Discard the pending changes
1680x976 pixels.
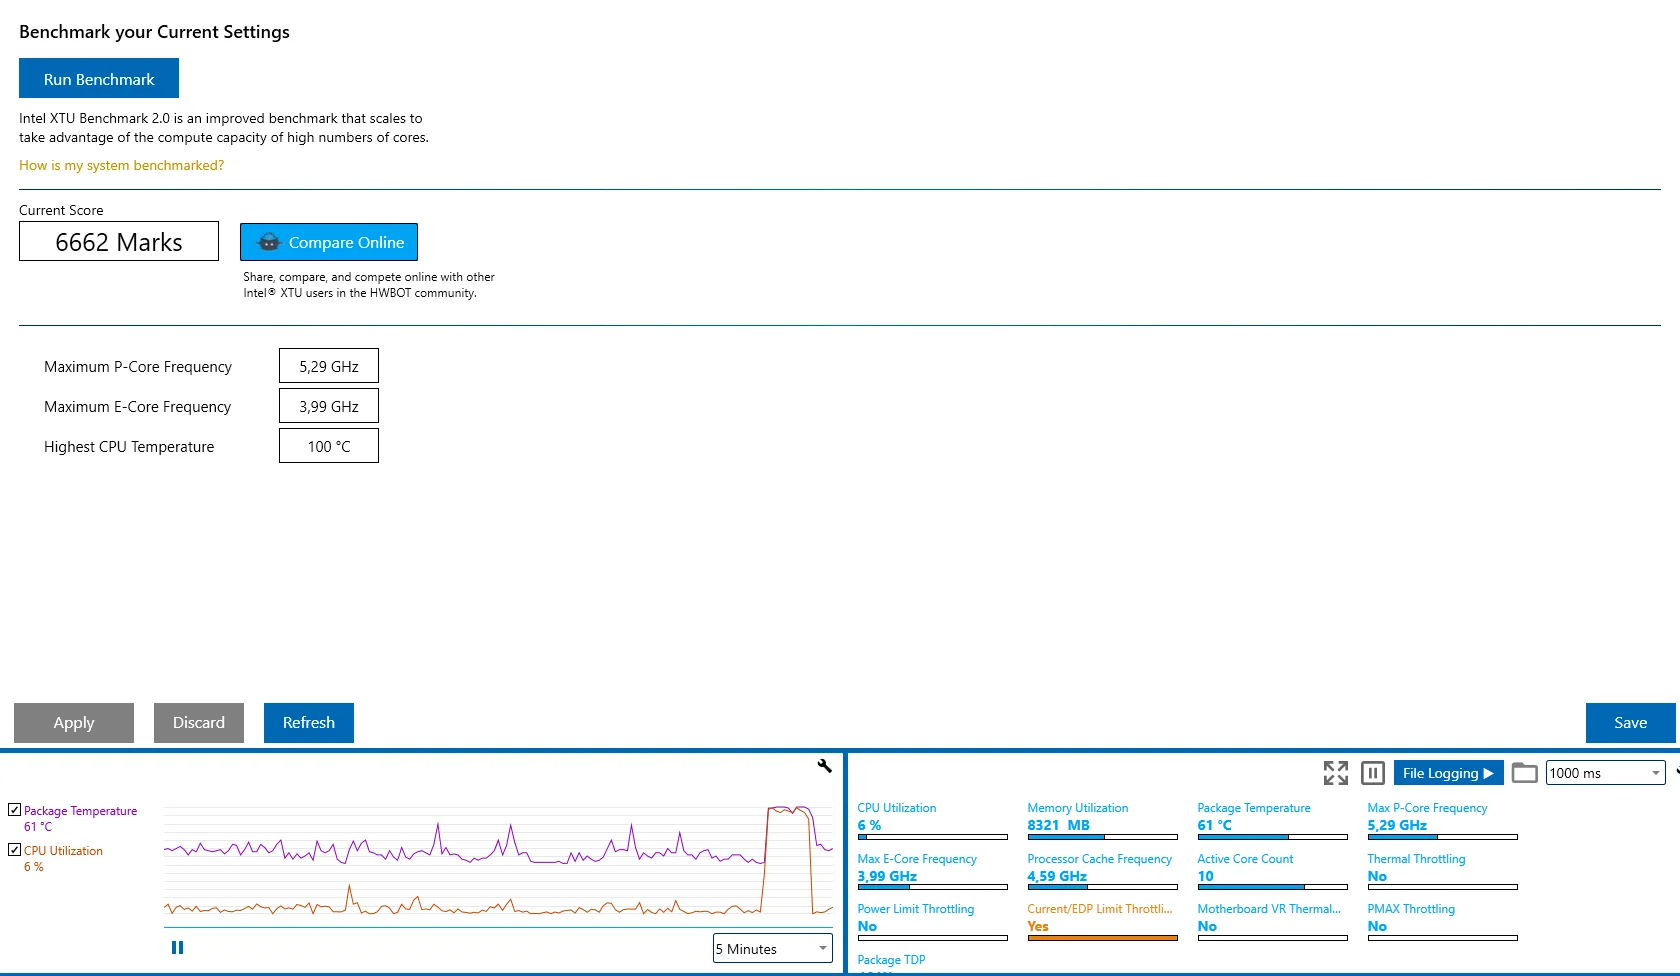coord(199,723)
